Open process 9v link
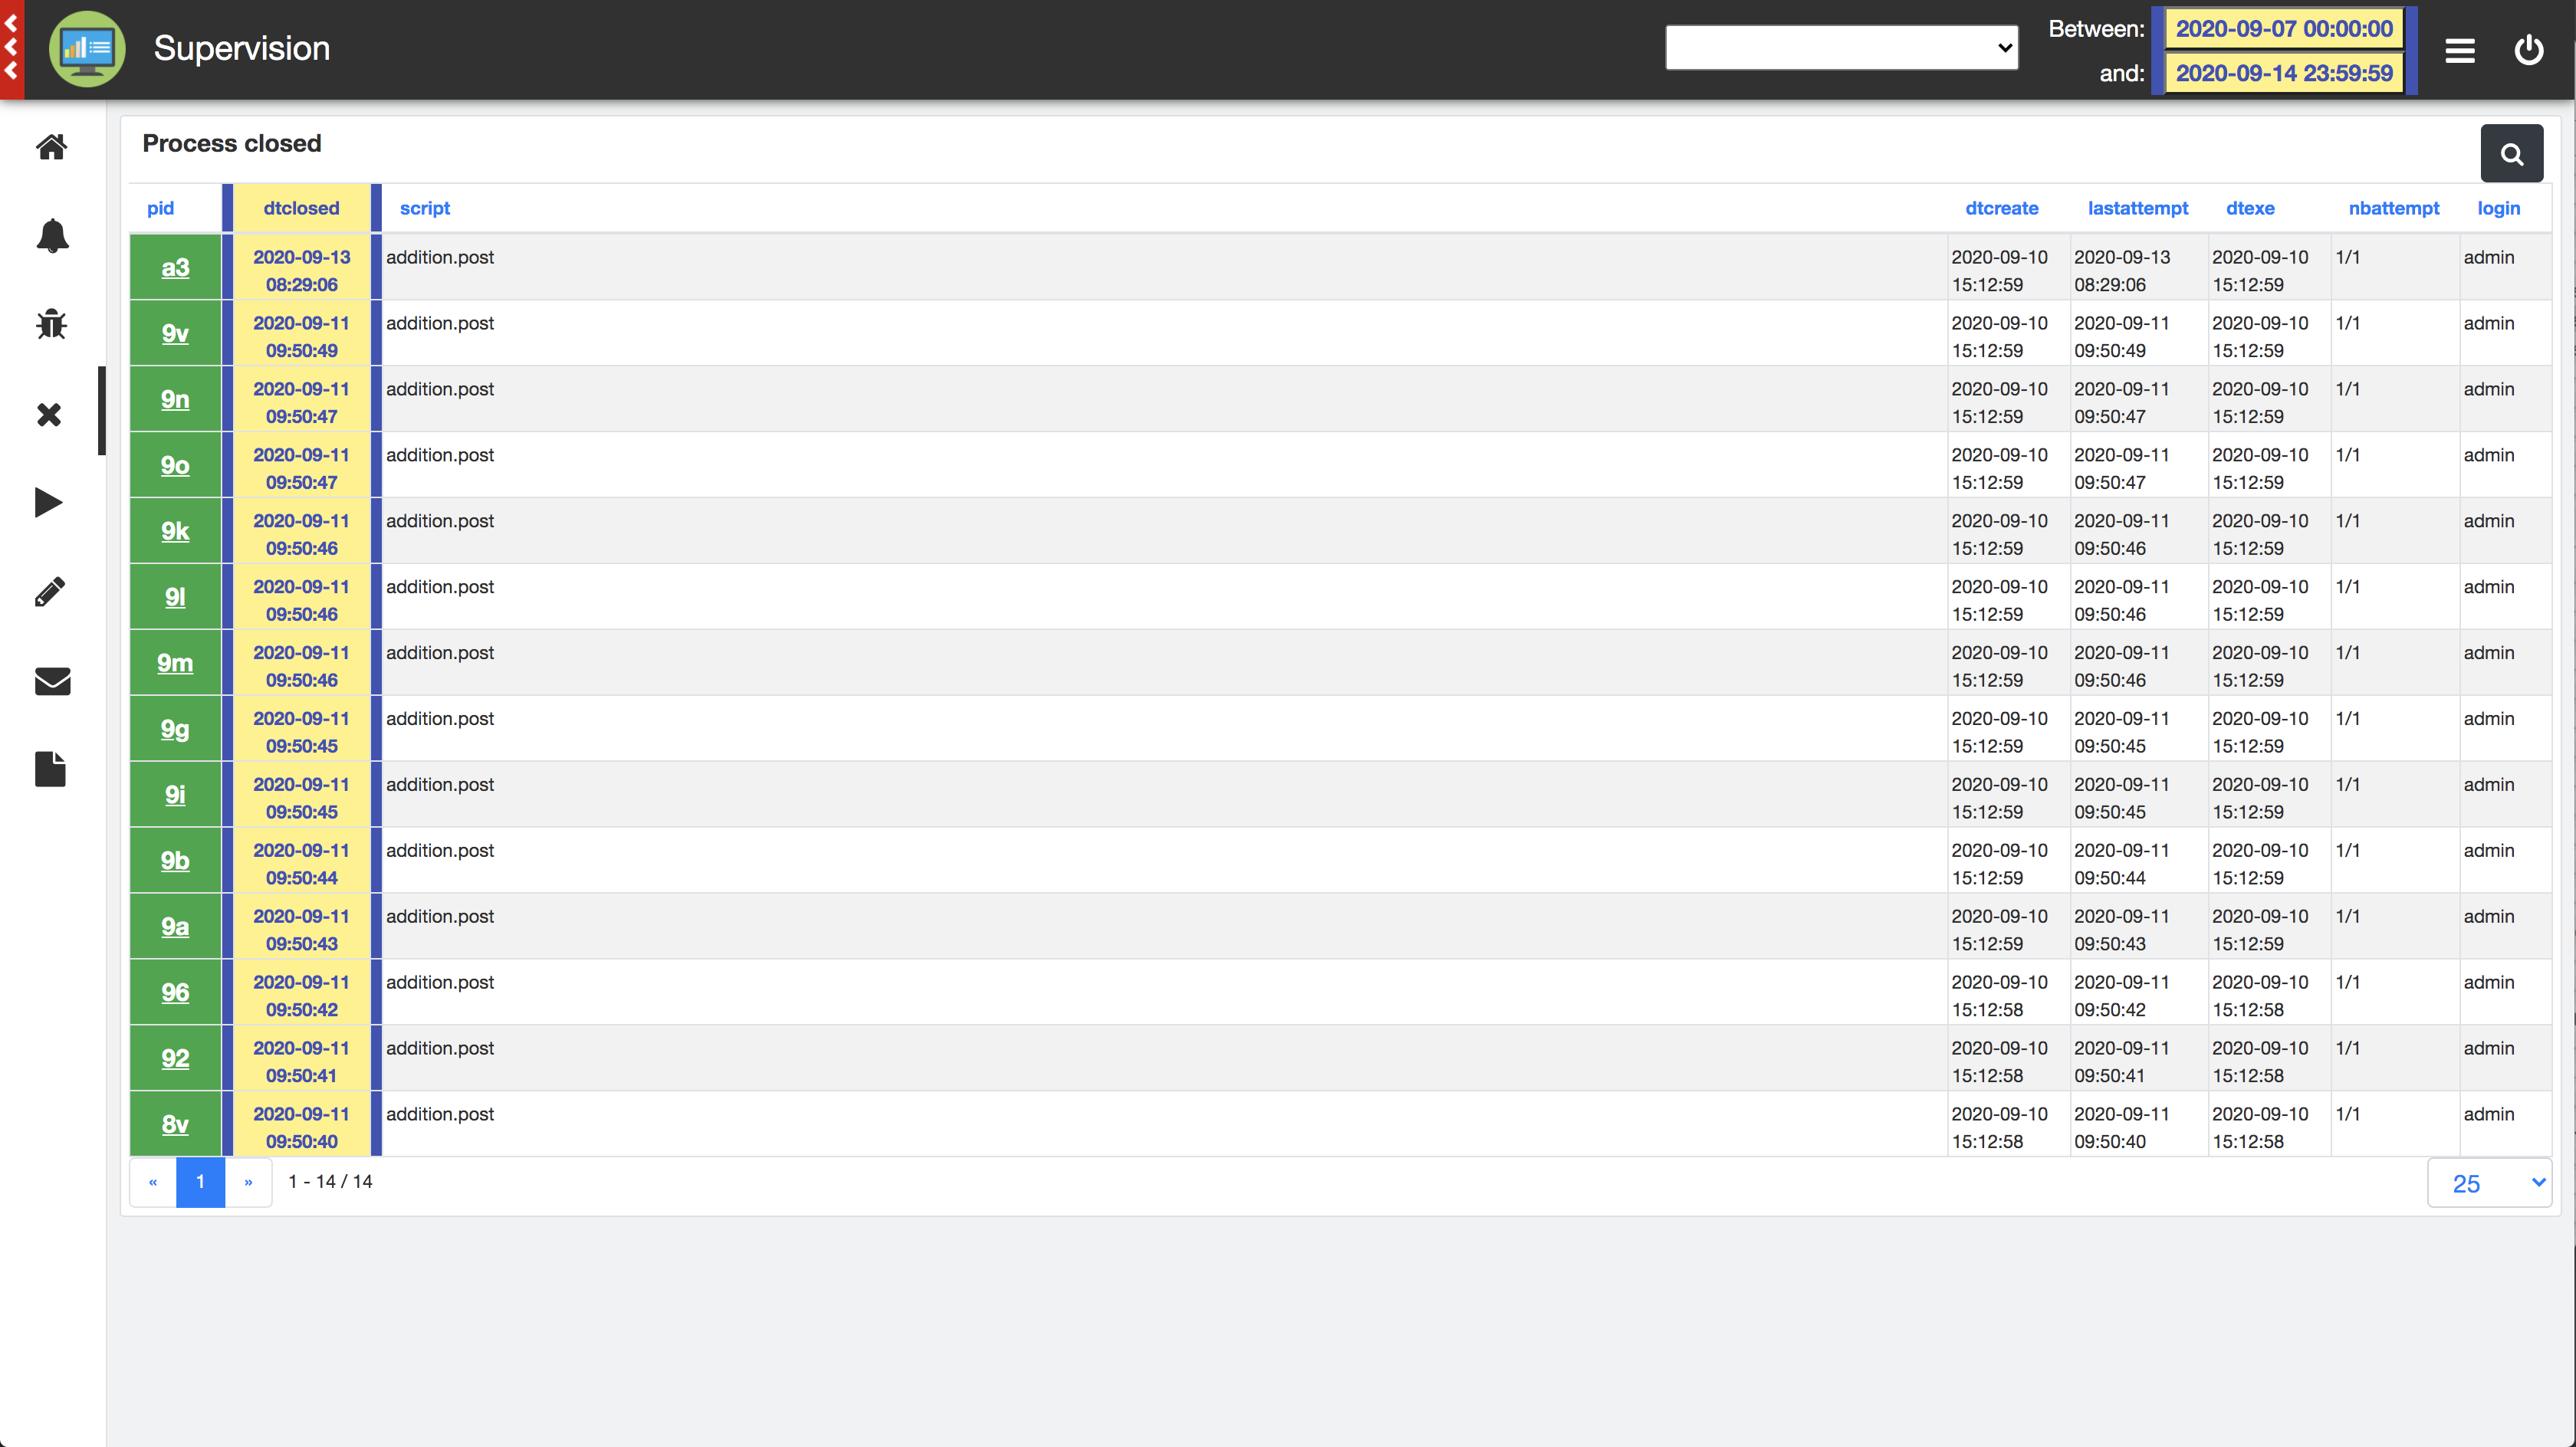 coord(175,333)
